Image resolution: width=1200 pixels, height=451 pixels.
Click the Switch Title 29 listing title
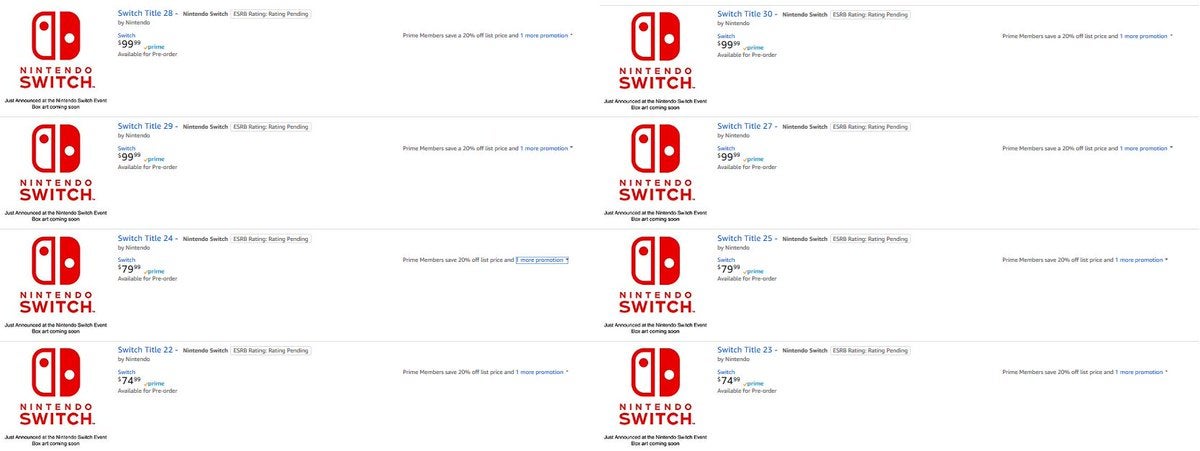point(146,126)
